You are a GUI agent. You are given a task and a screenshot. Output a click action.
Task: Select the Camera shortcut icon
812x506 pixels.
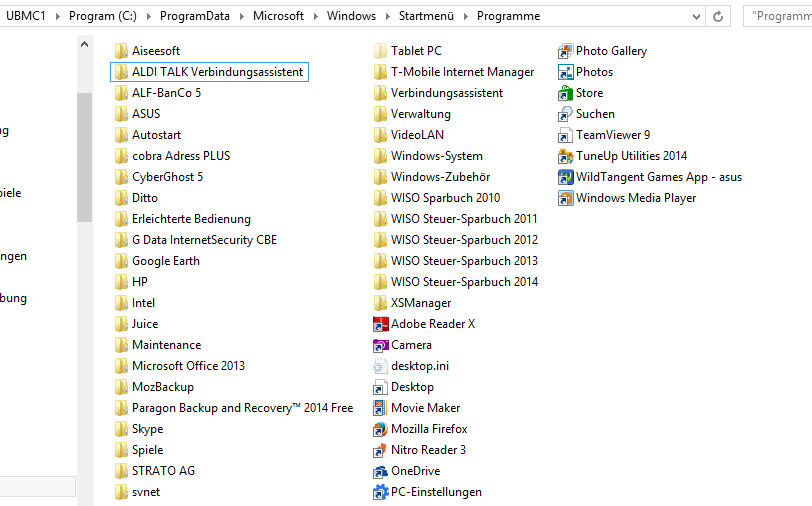pyautogui.click(x=381, y=345)
